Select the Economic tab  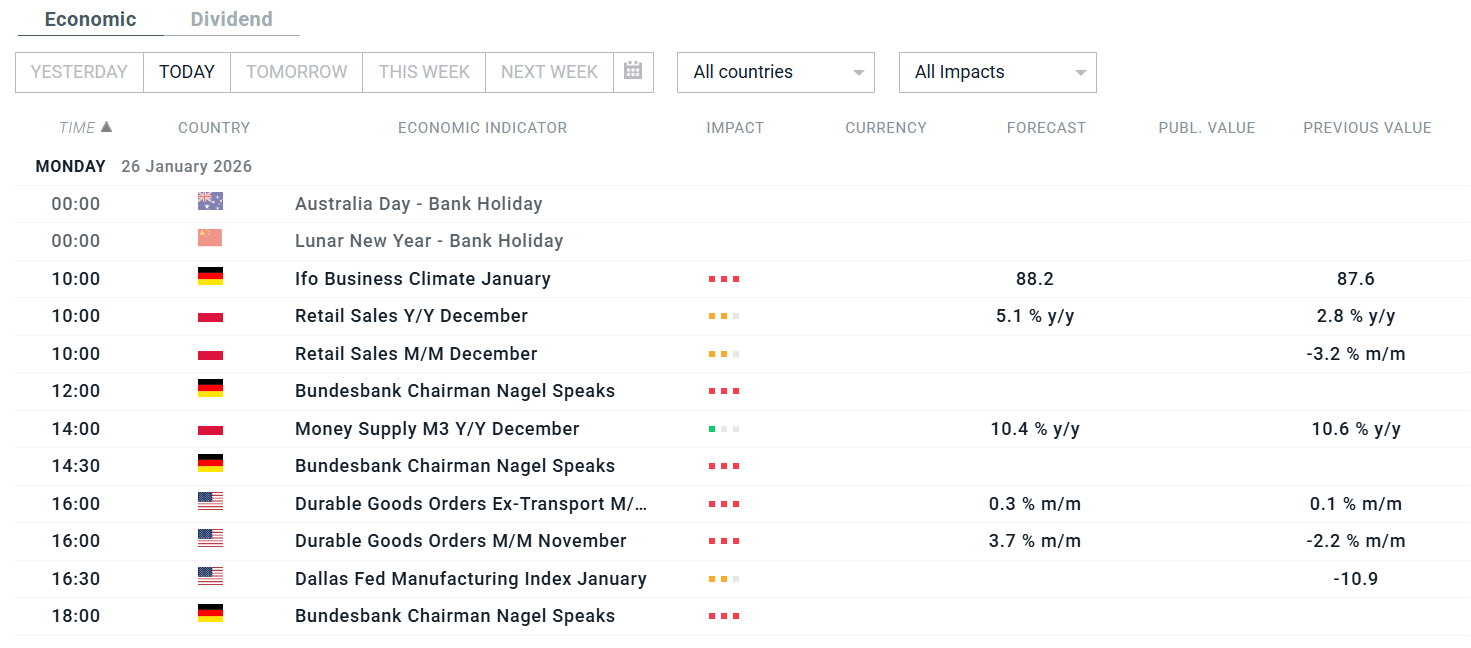[x=90, y=19]
